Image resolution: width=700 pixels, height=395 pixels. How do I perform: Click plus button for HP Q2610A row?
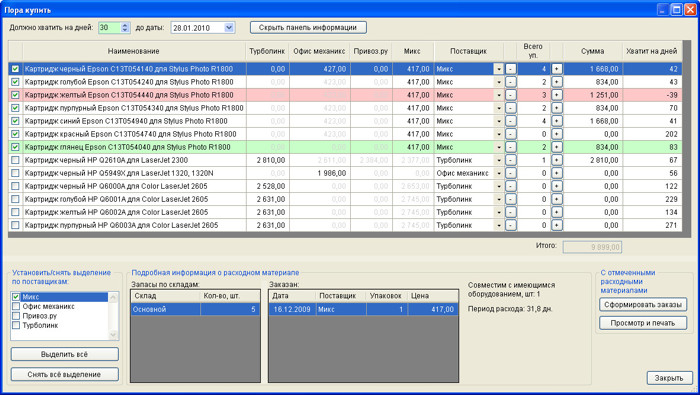click(x=556, y=160)
